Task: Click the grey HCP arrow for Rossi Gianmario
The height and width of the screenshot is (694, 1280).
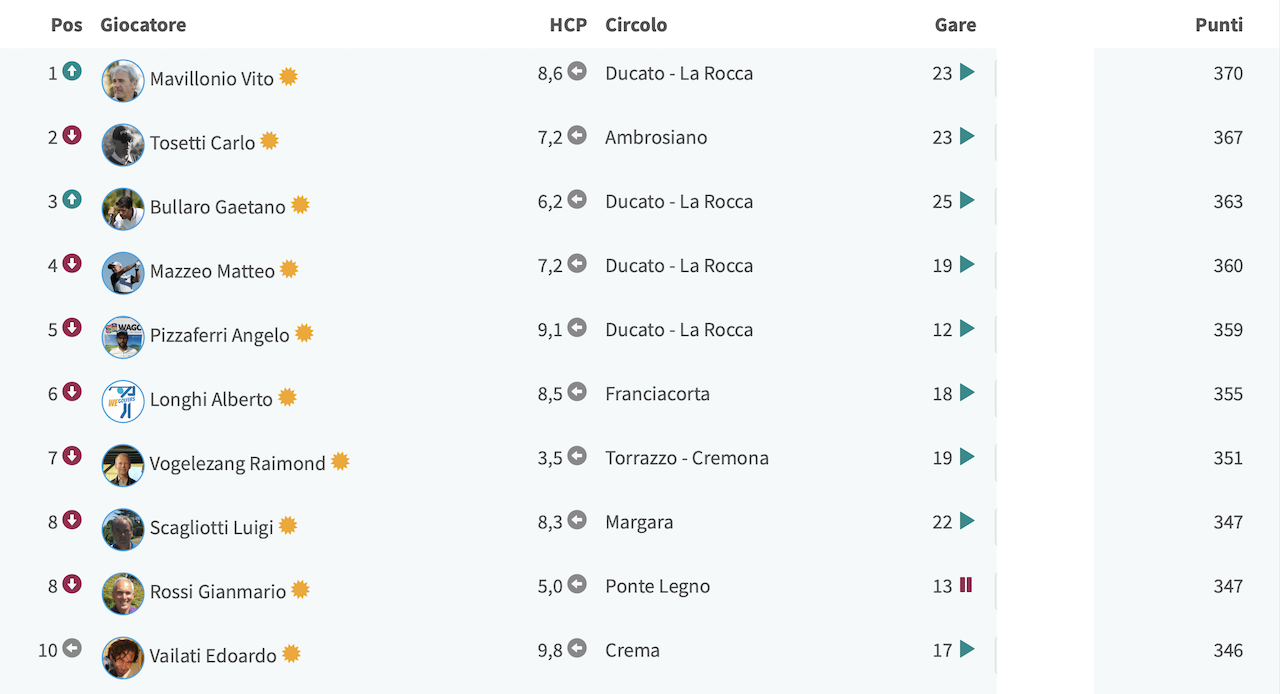Action: (x=577, y=584)
